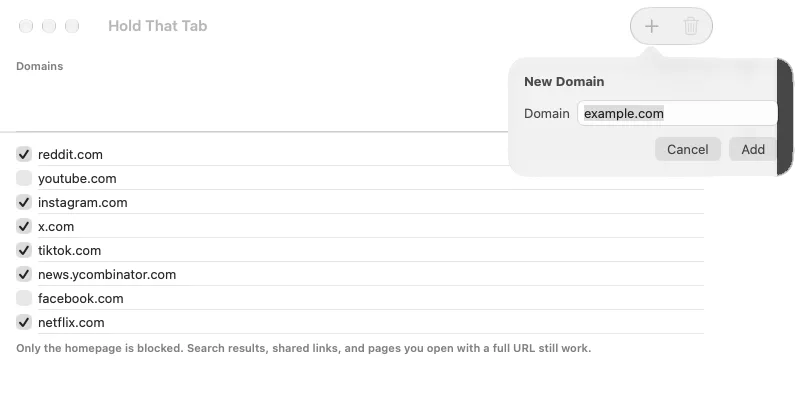
Task: Close the Hold That Tab window
Action: (26, 26)
